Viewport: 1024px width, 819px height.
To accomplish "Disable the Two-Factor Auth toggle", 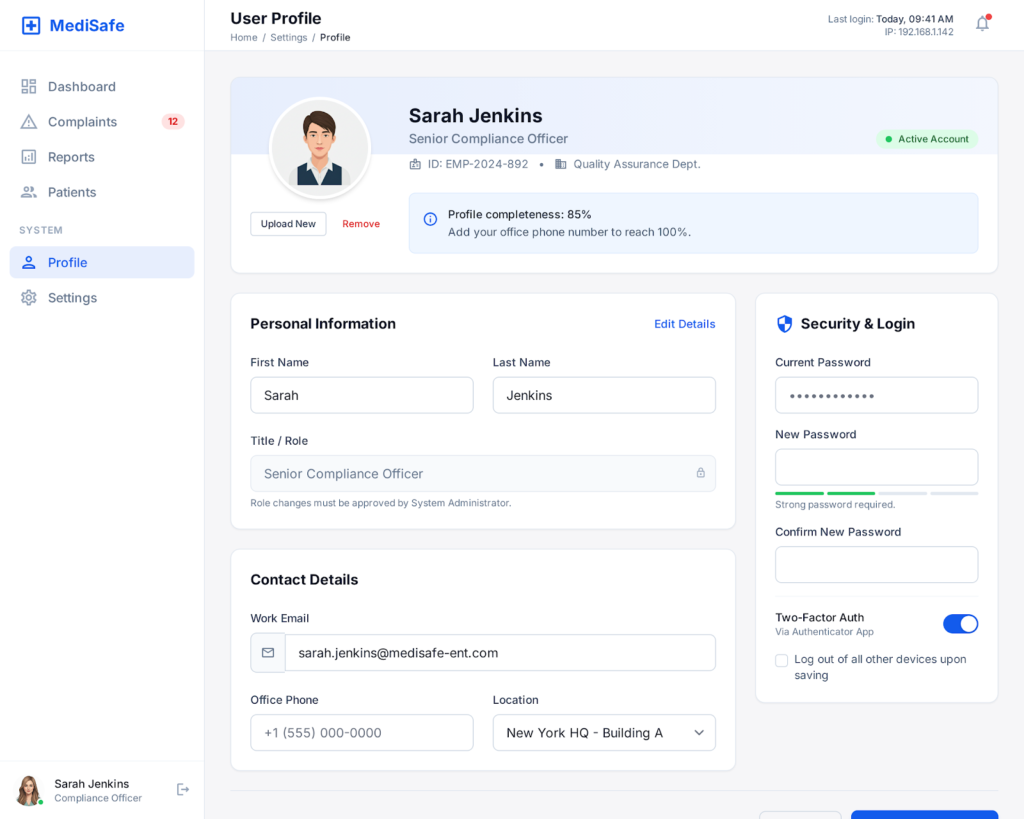I will (960, 624).
